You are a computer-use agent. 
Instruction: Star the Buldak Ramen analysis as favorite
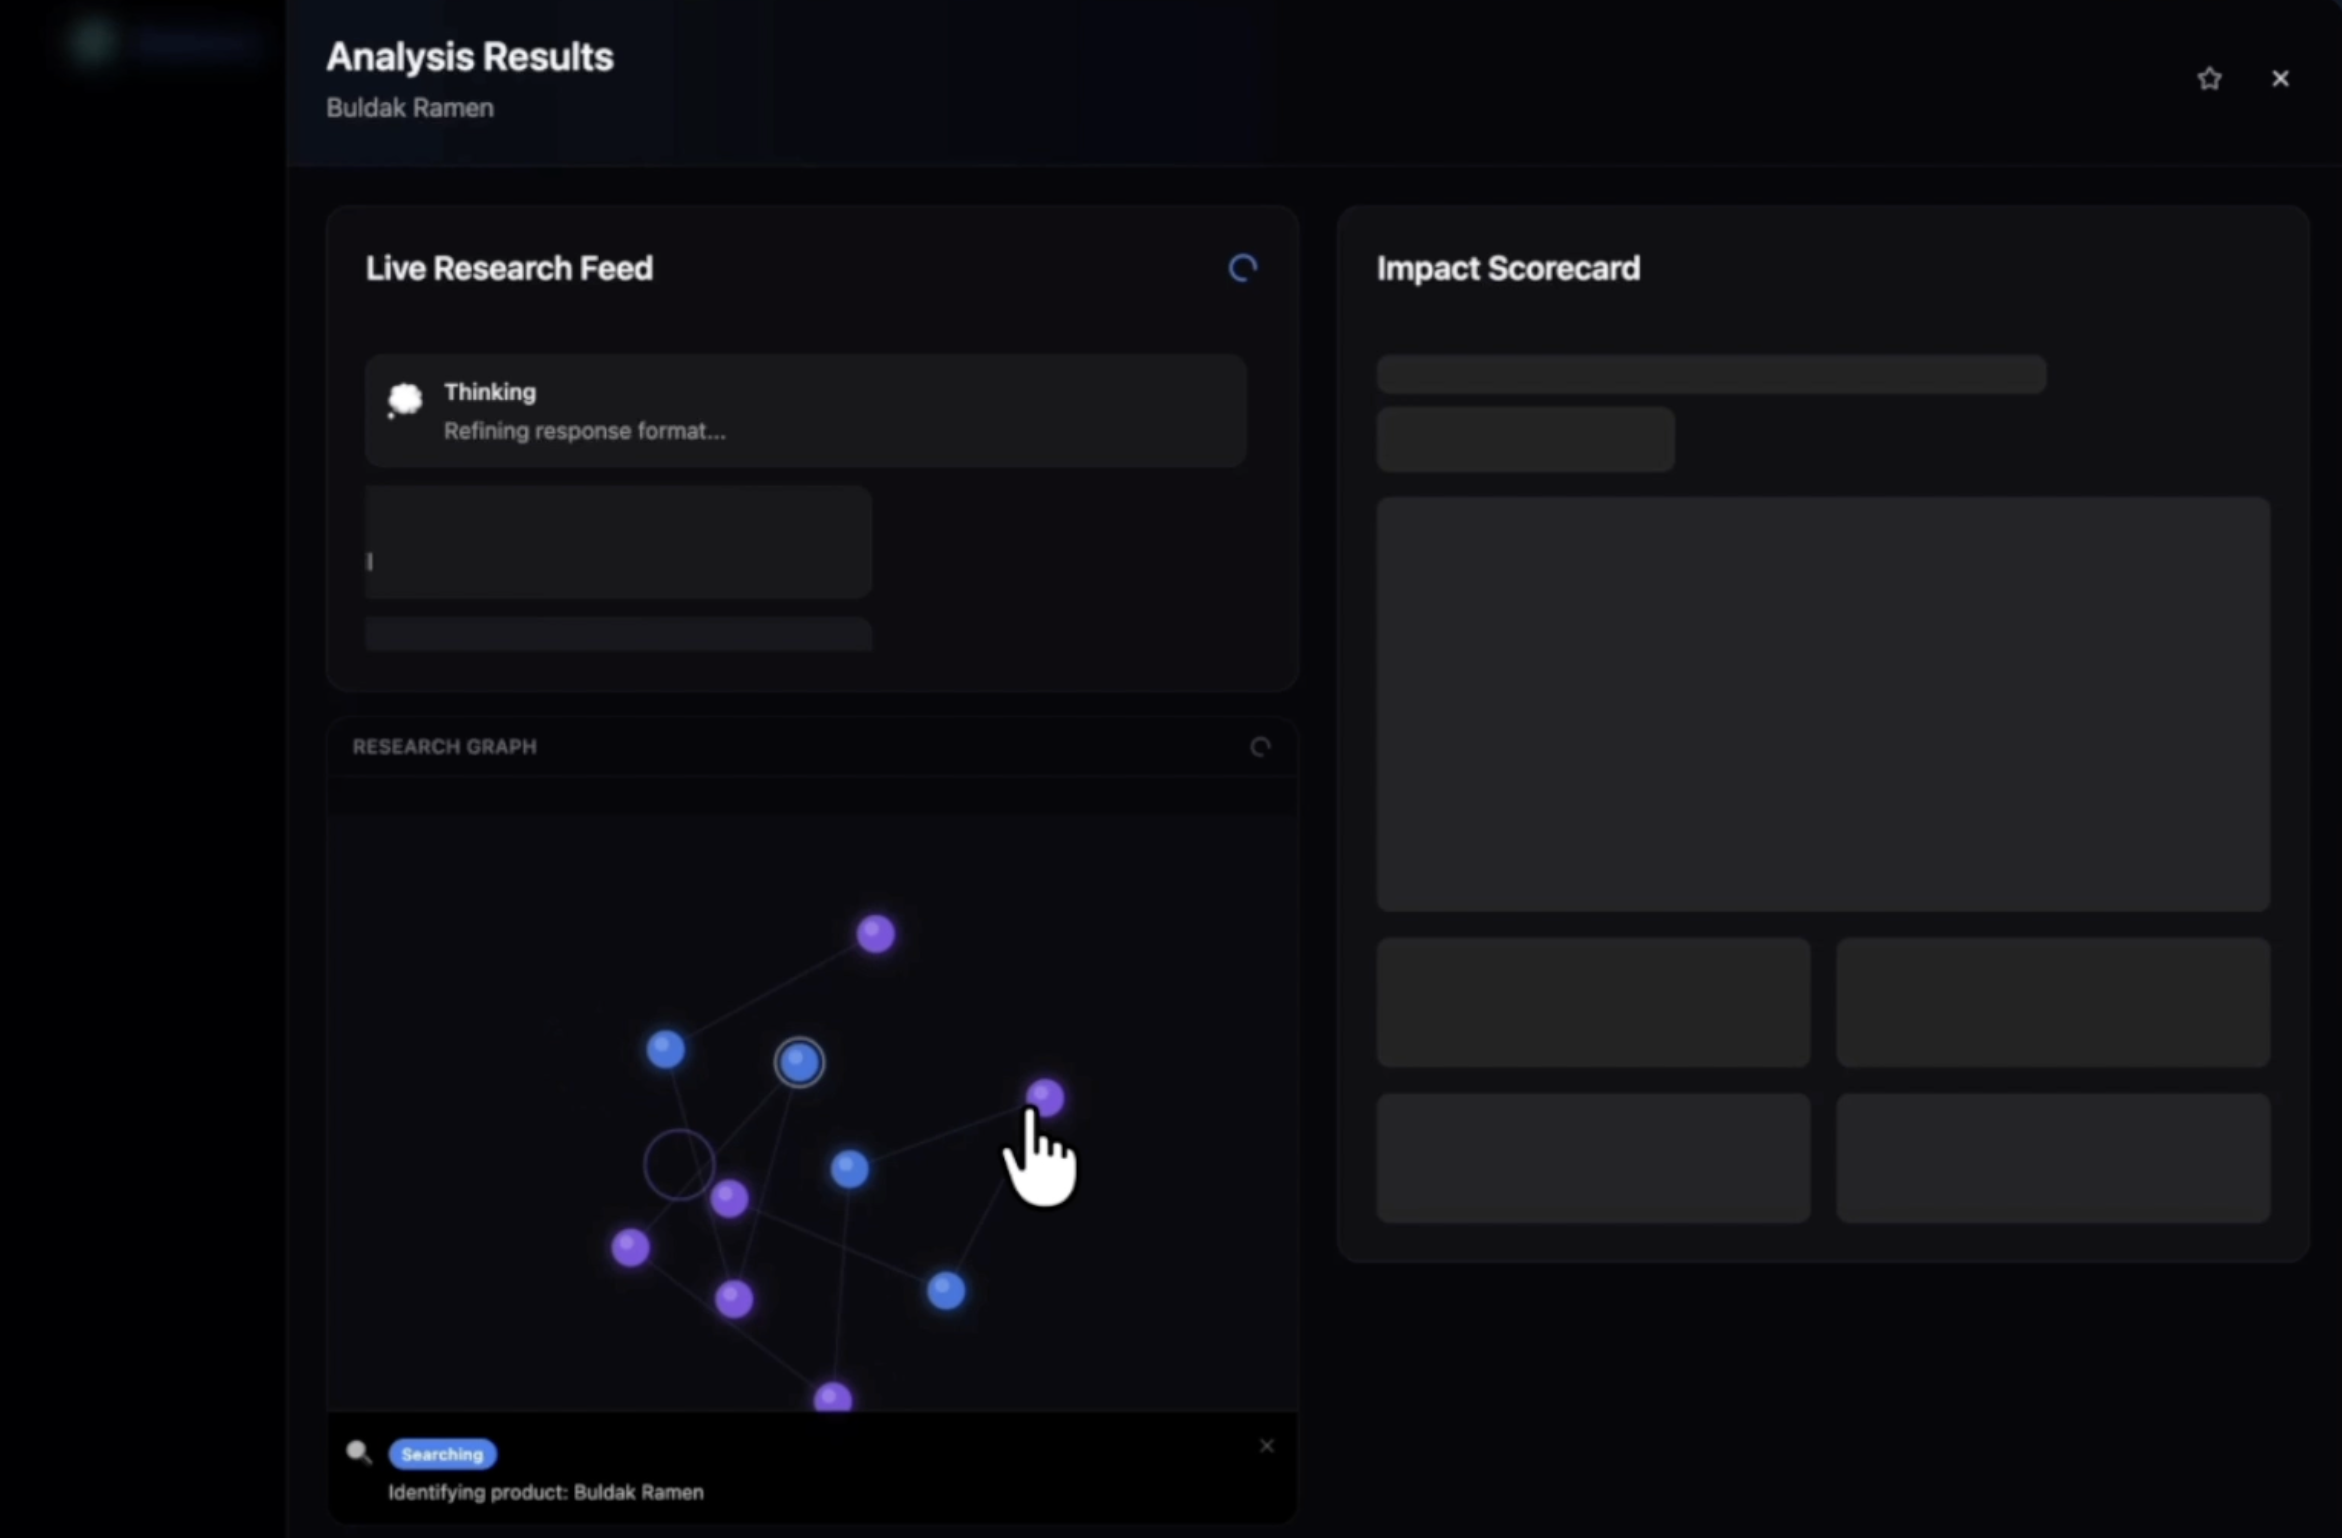tap(2209, 79)
